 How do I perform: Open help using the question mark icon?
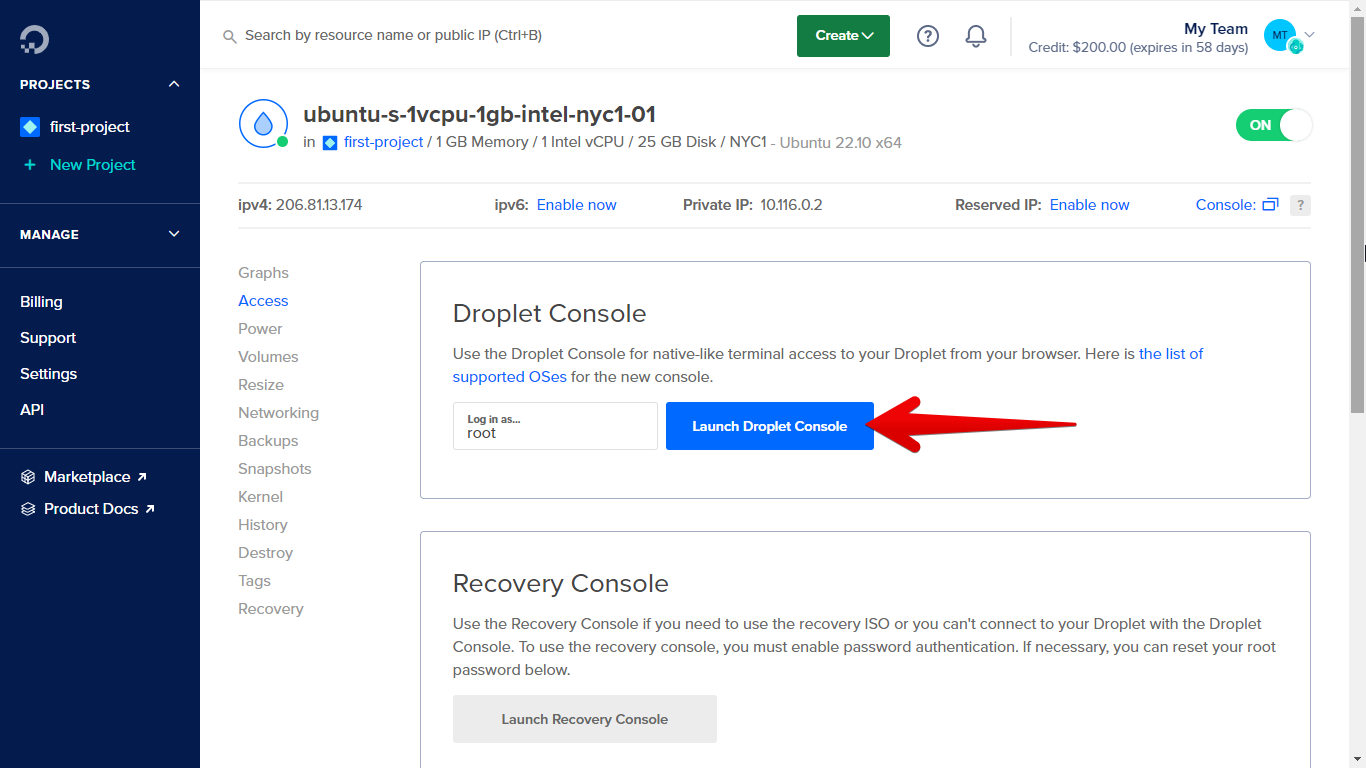pos(927,35)
